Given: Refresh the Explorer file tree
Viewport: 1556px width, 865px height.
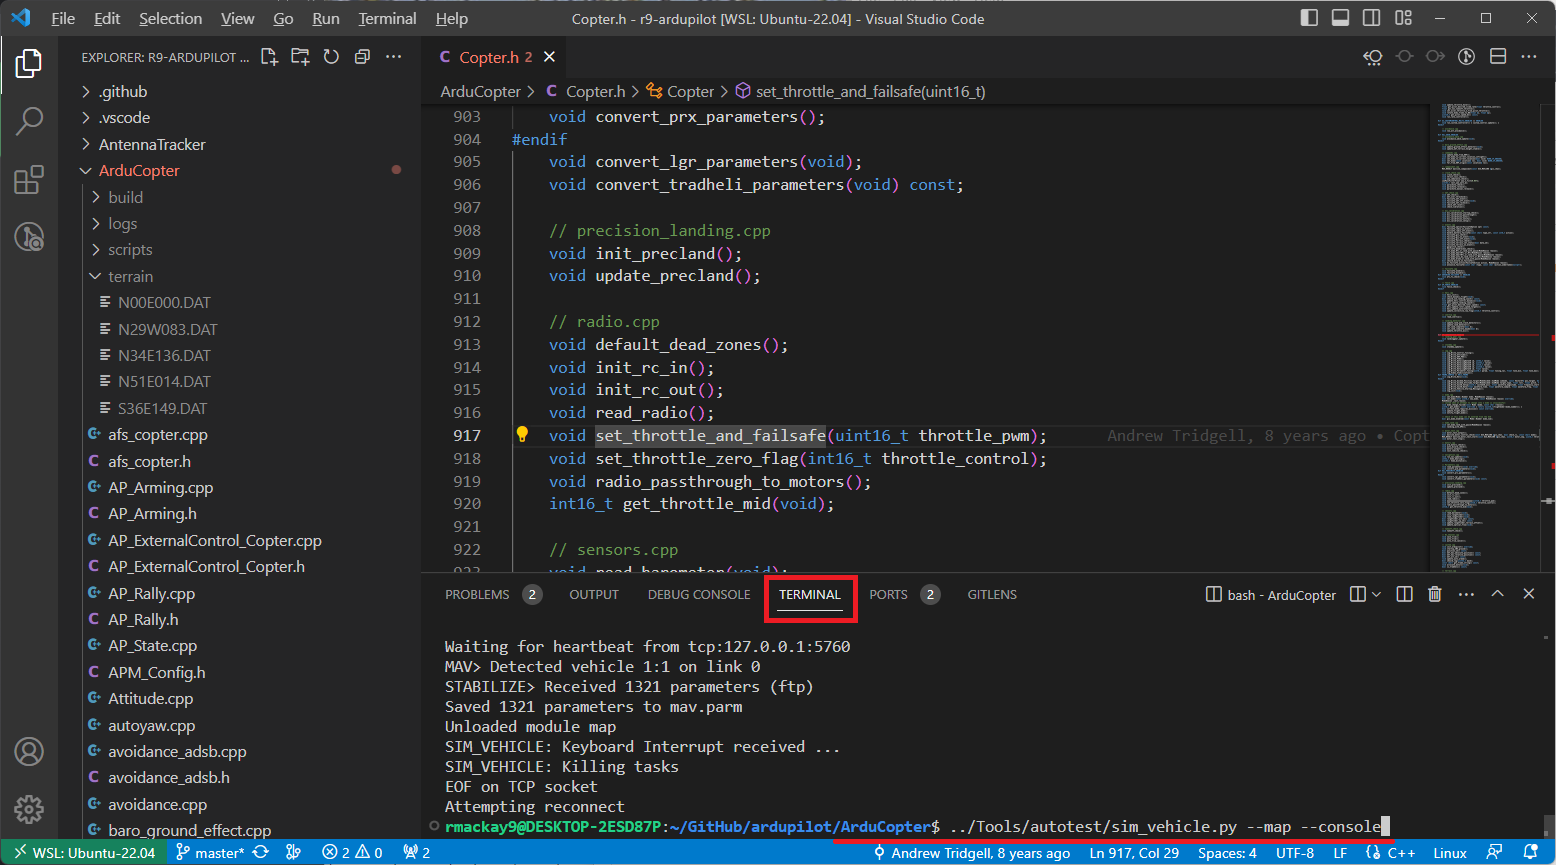Looking at the screenshot, I should pos(331,57).
